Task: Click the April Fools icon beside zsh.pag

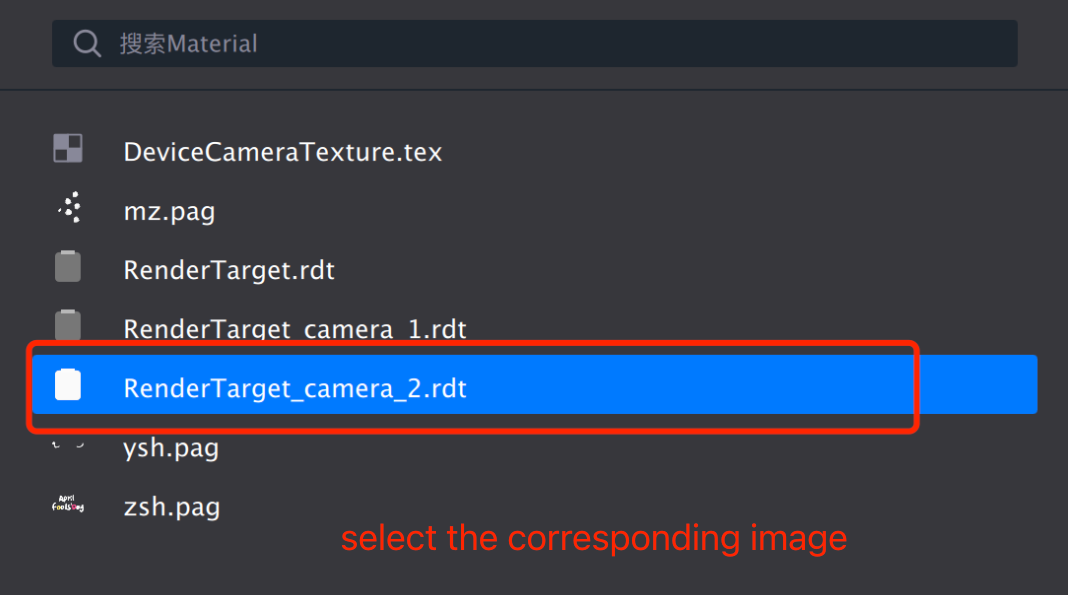Action: pyautogui.click(x=68, y=505)
